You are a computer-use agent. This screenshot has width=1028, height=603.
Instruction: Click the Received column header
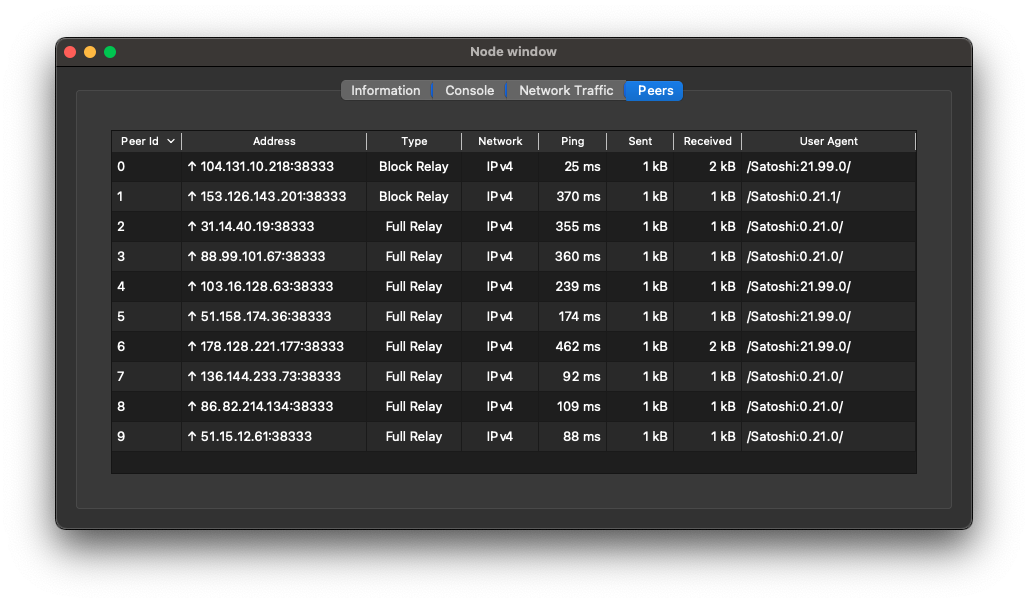point(707,141)
